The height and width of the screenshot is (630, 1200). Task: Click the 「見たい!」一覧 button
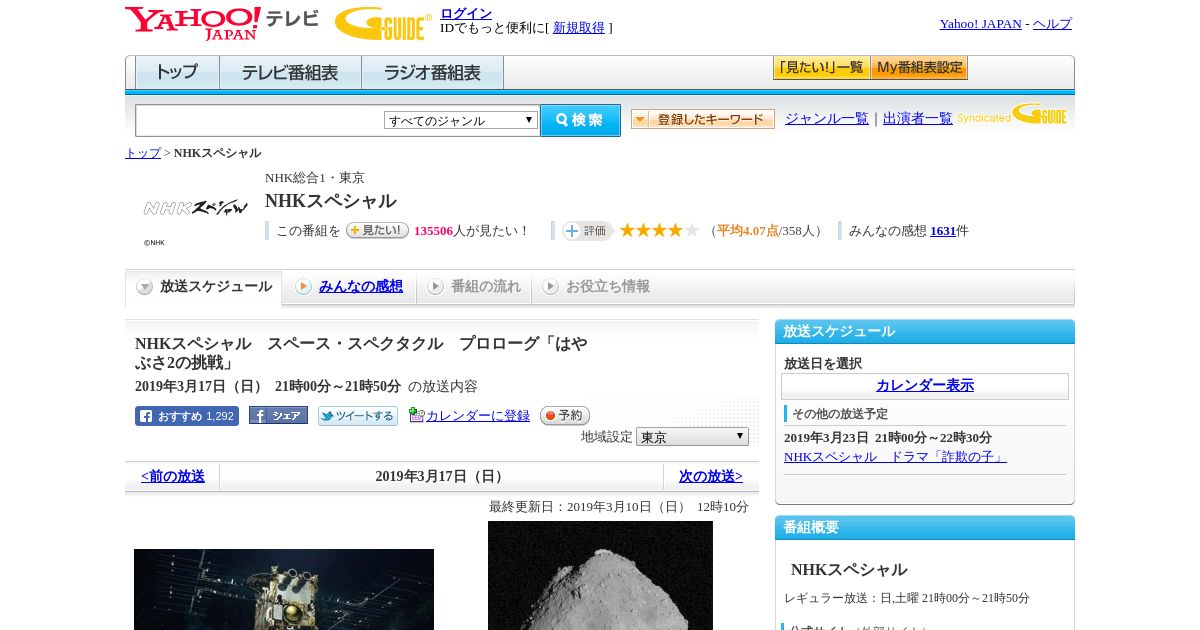821,68
